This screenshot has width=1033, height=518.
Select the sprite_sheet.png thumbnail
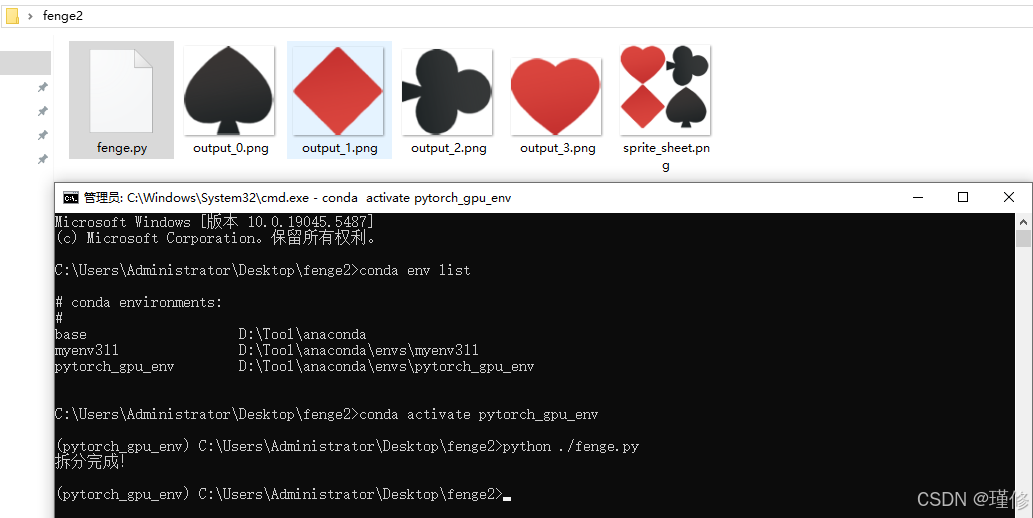click(x=665, y=90)
